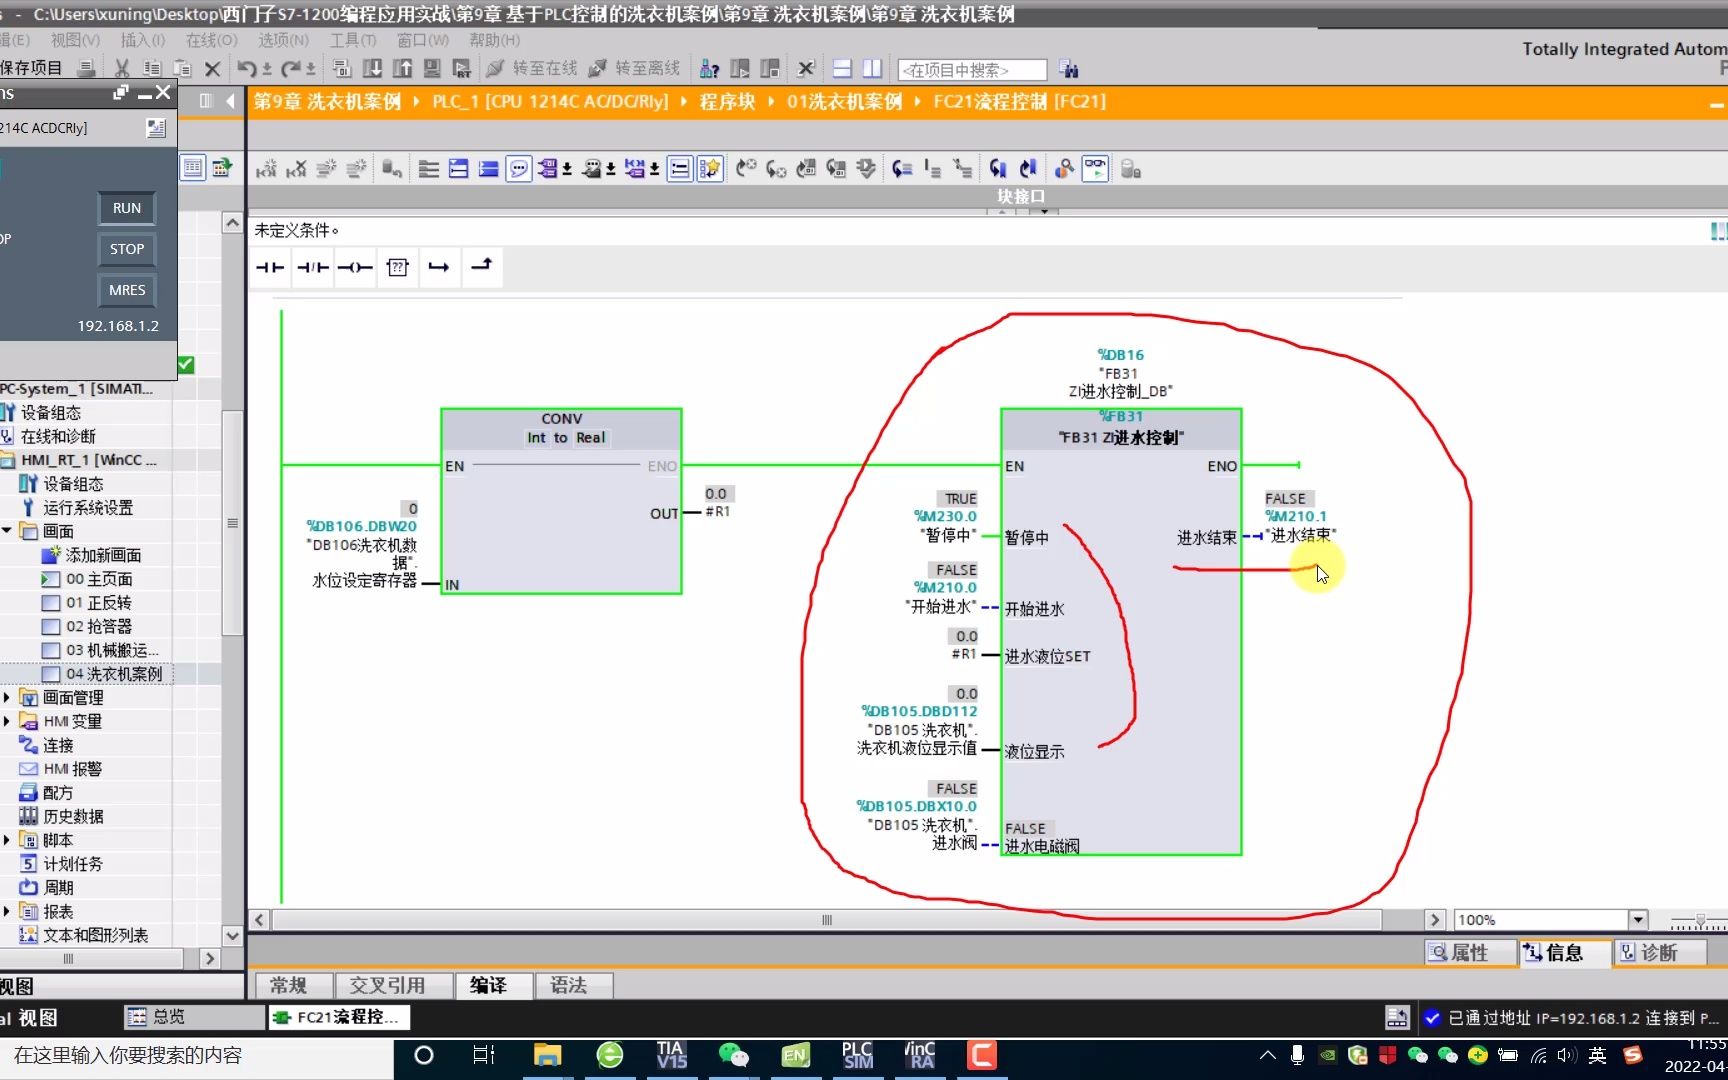Click the RUN button on simulator

pyautogui.click(x=127, y=208)
